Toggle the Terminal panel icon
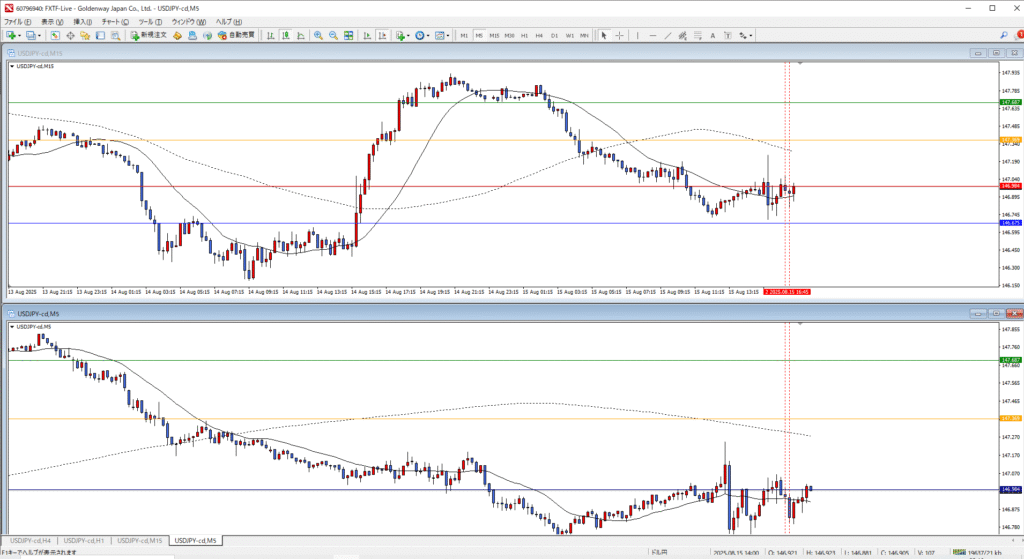This screenshot has height=559, width=1024. [101, 35]
